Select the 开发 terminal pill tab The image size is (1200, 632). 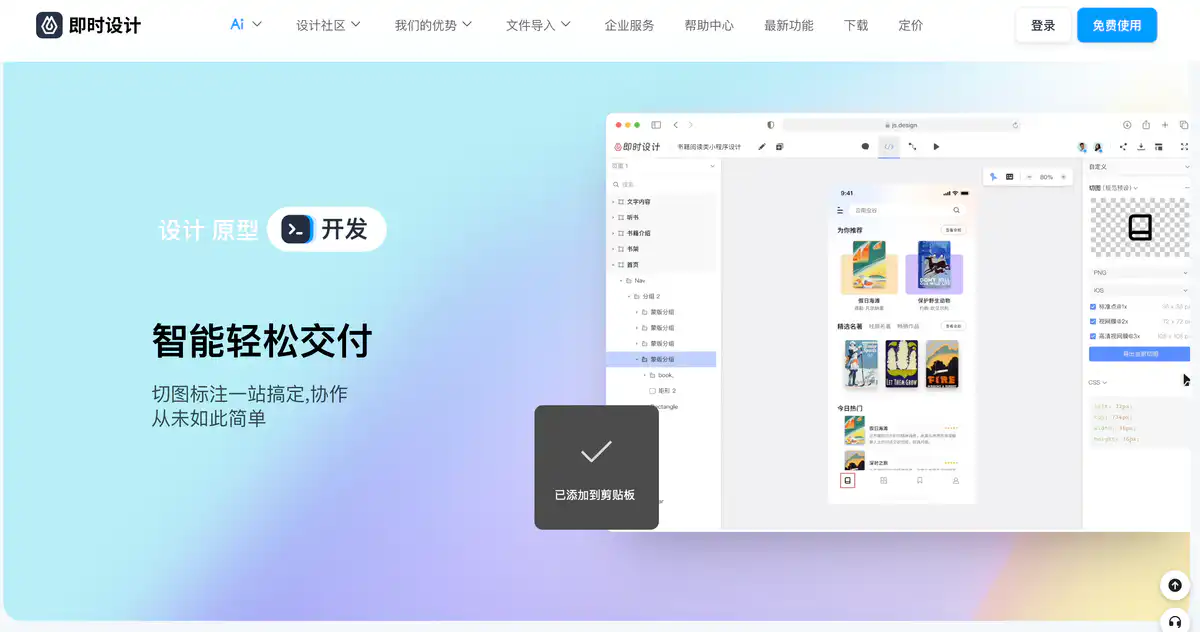coord(327,229)
